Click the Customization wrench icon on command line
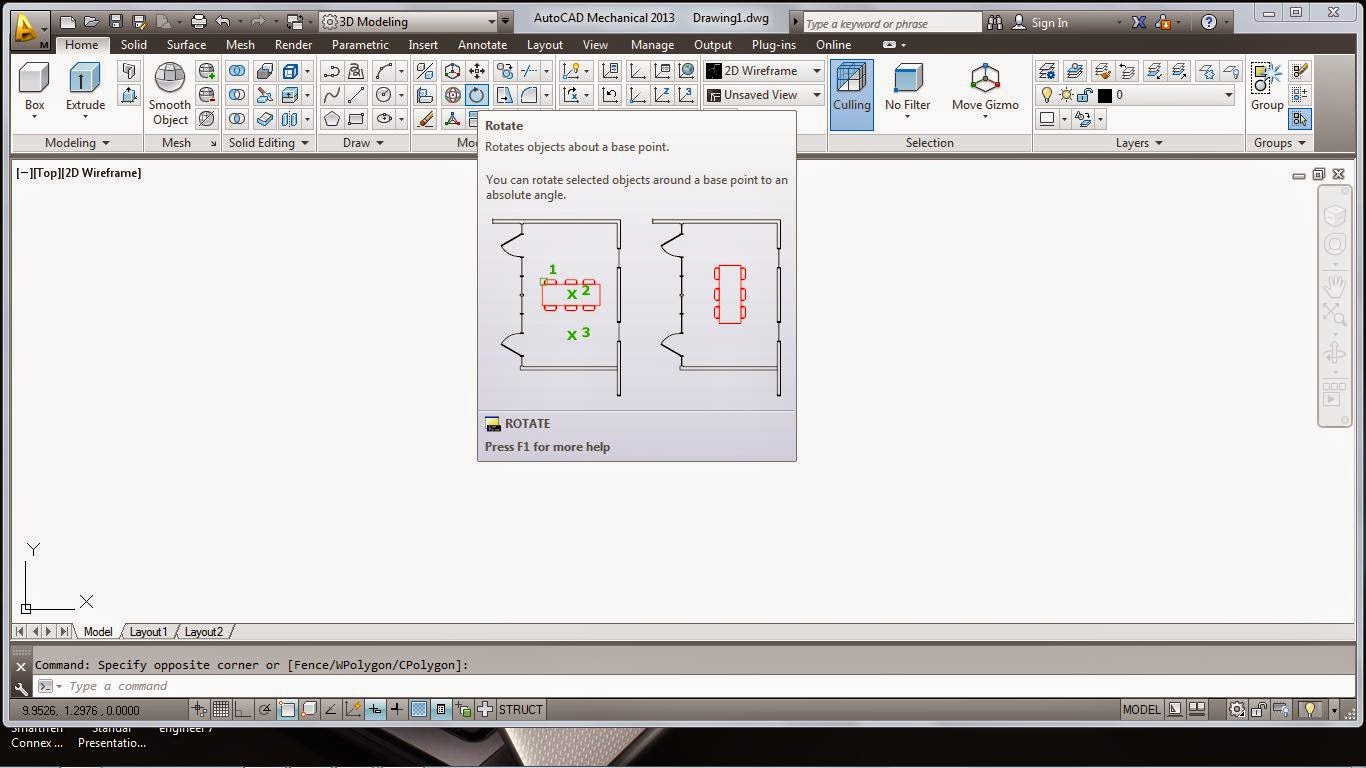Image resolution: width=1366 pixels, height=768 pixels. tap(21, 688)
